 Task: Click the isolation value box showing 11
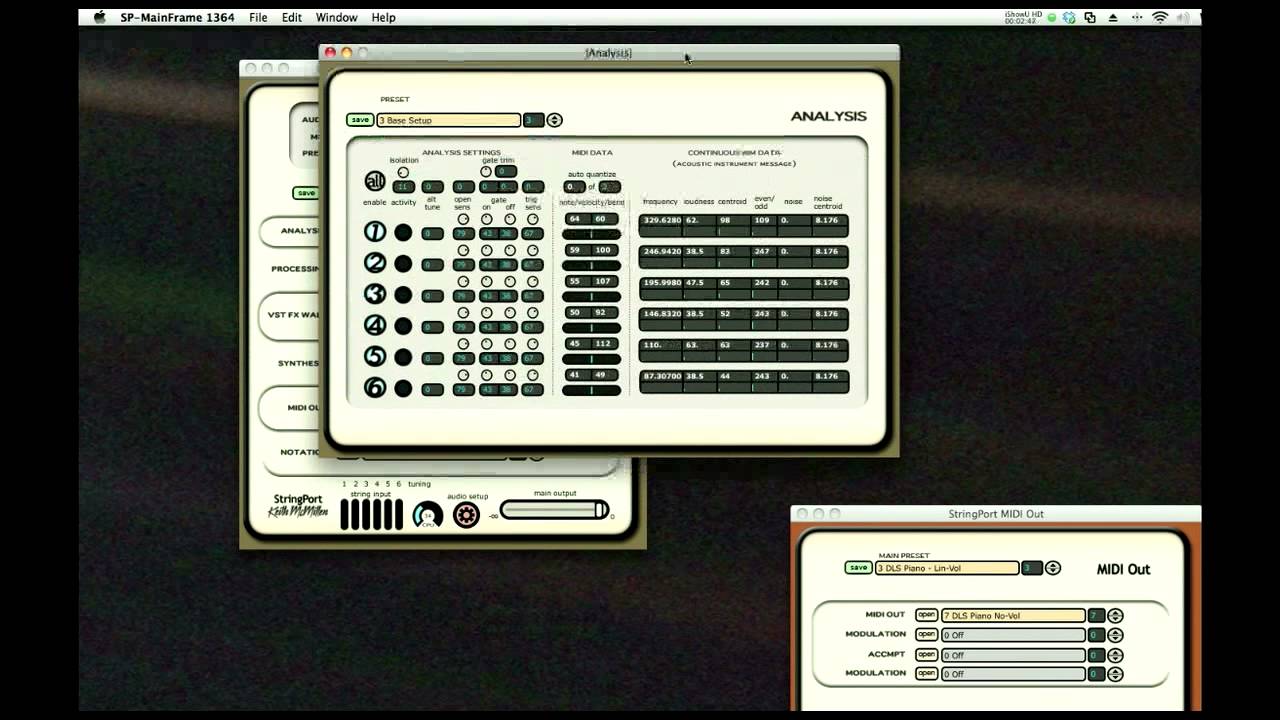tap(403, 187)
